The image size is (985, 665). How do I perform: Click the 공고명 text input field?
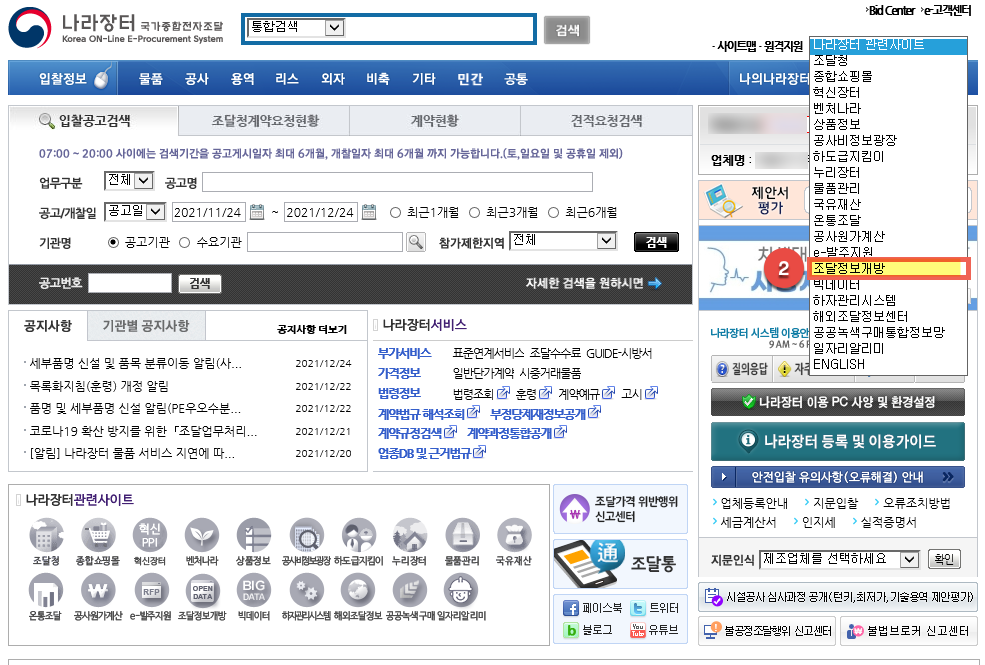397,182
